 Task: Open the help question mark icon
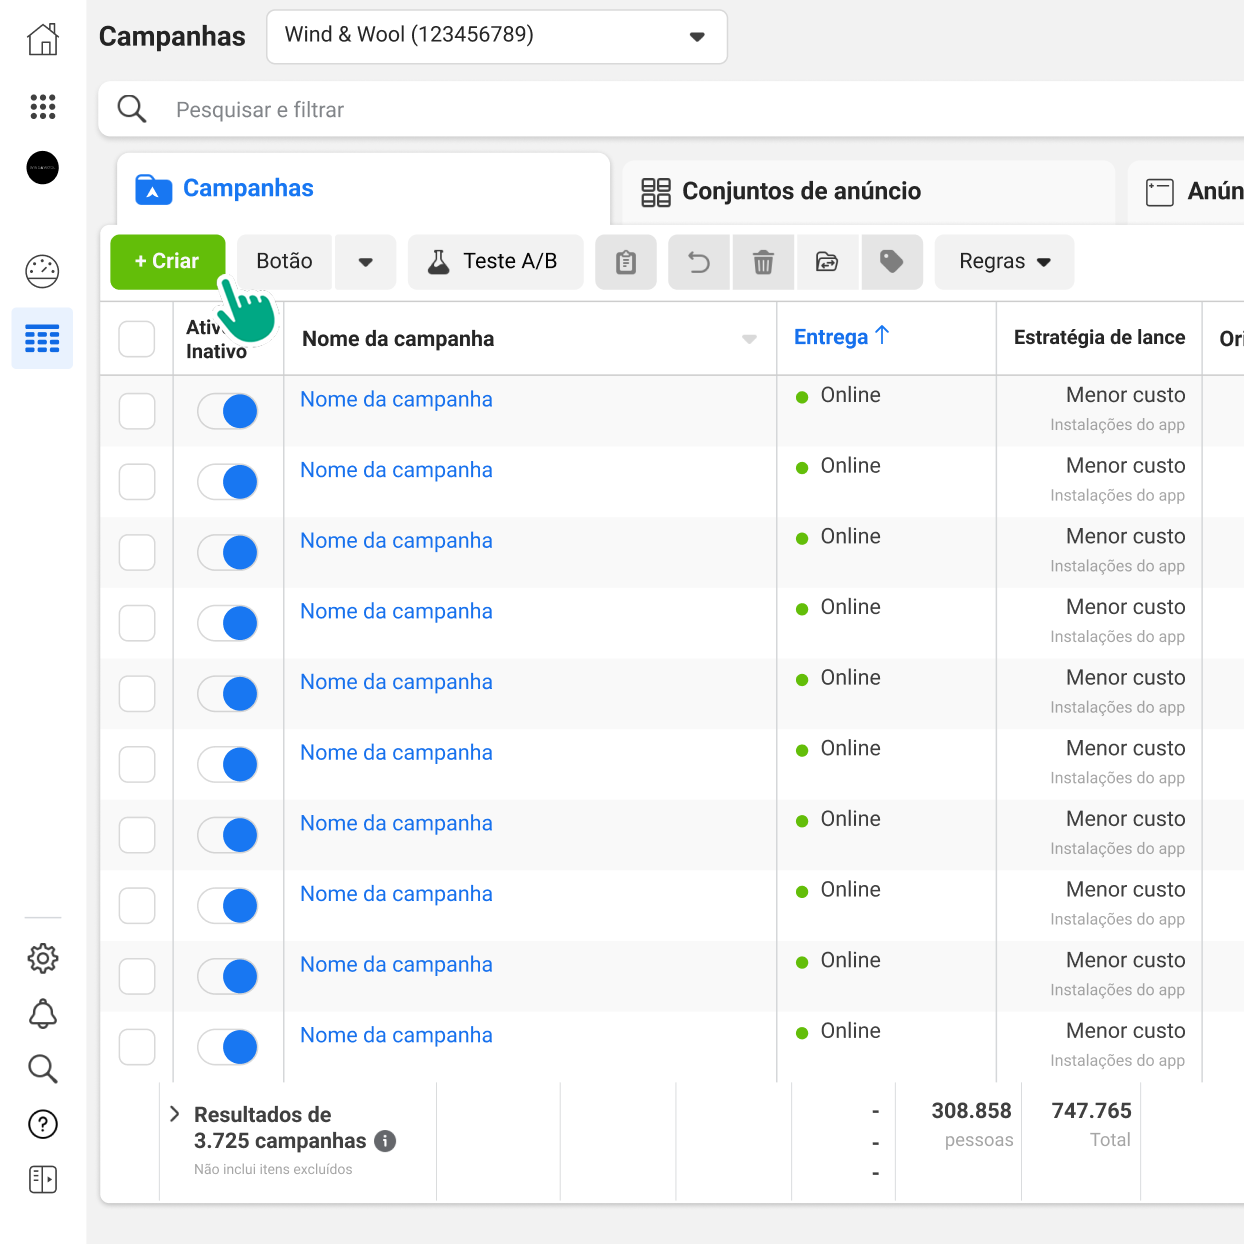[43, 1124]
